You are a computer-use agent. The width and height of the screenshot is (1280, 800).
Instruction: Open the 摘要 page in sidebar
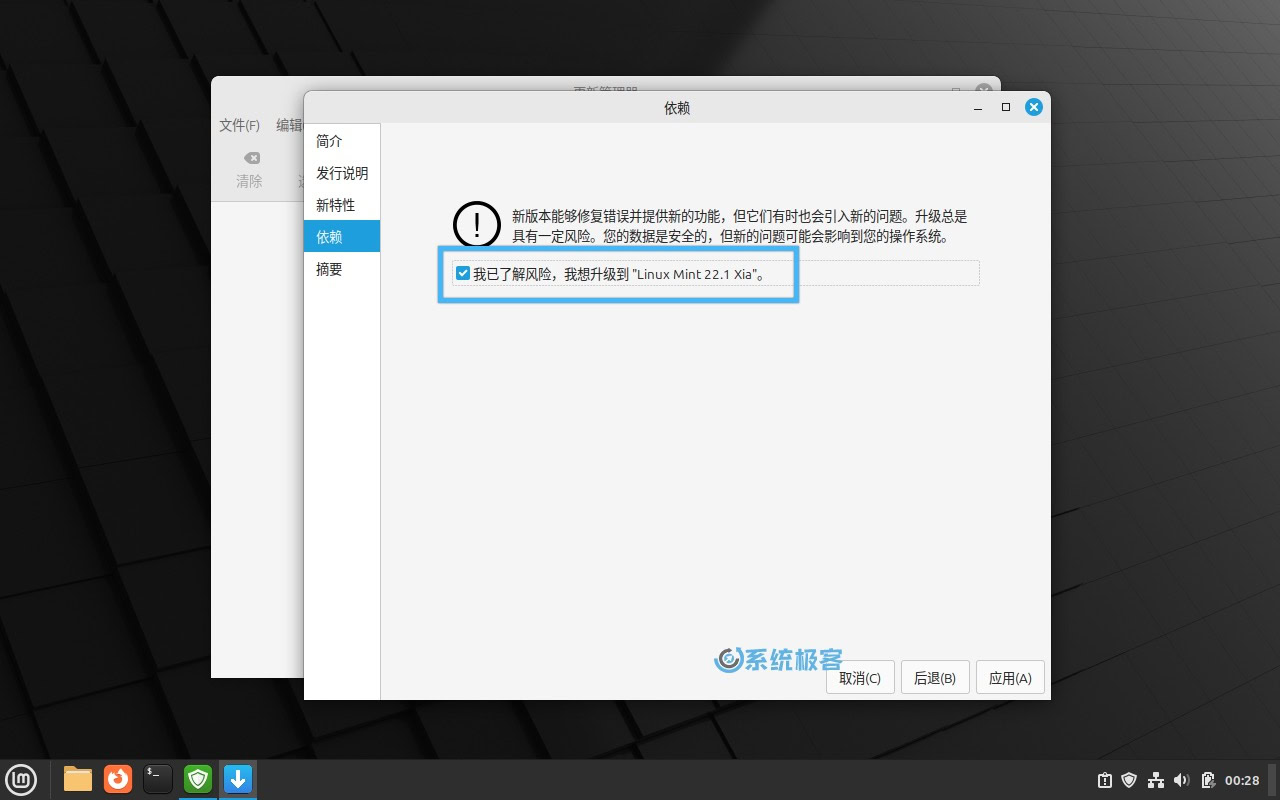point(342,269)
